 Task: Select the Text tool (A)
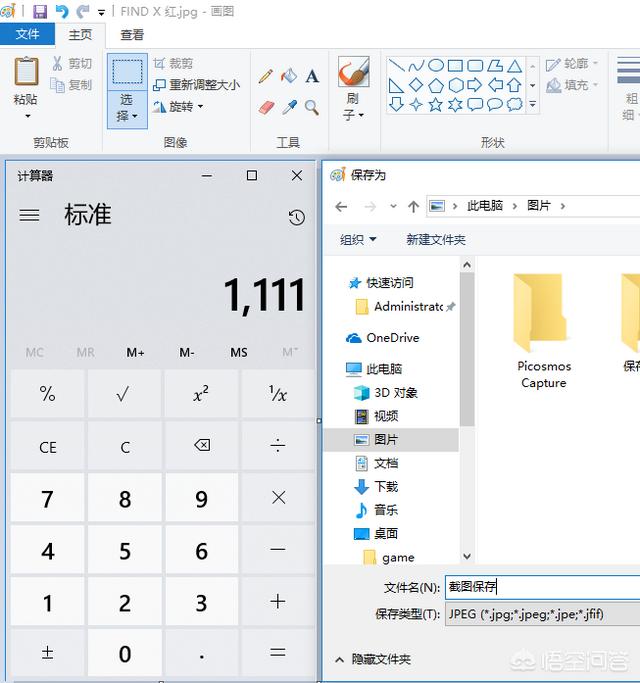click(312, 76)
